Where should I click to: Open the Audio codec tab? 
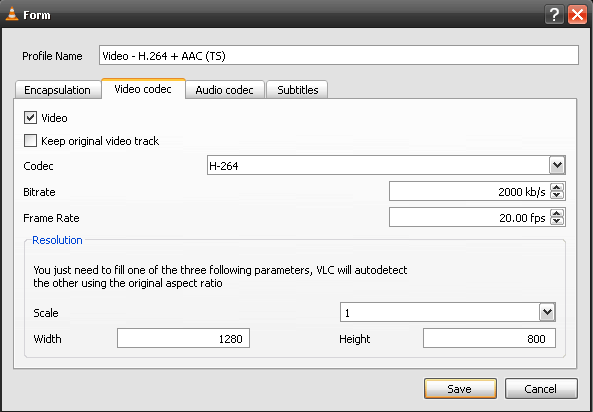point(225,90)
